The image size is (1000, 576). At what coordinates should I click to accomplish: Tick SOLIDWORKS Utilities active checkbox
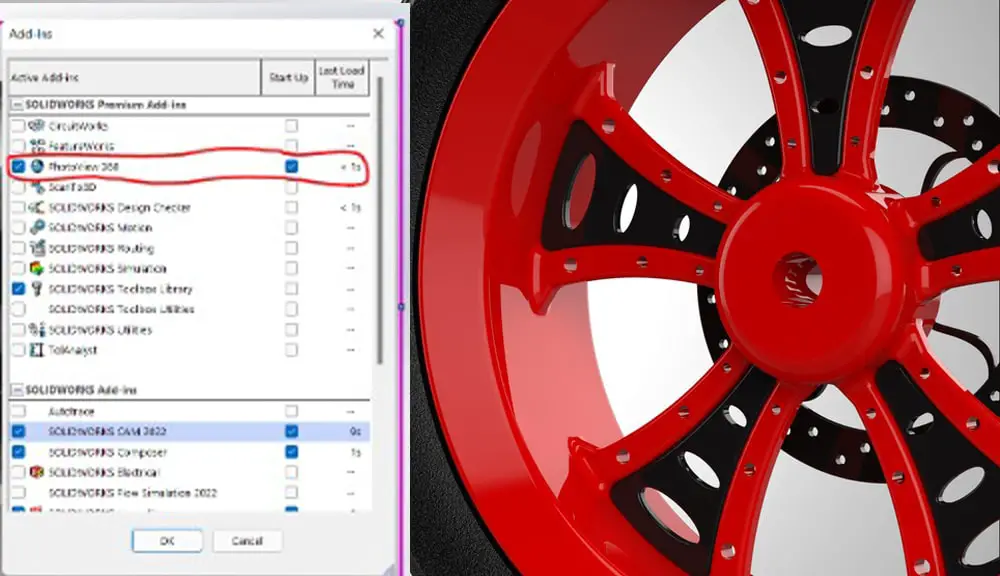(x=18, y=330)
